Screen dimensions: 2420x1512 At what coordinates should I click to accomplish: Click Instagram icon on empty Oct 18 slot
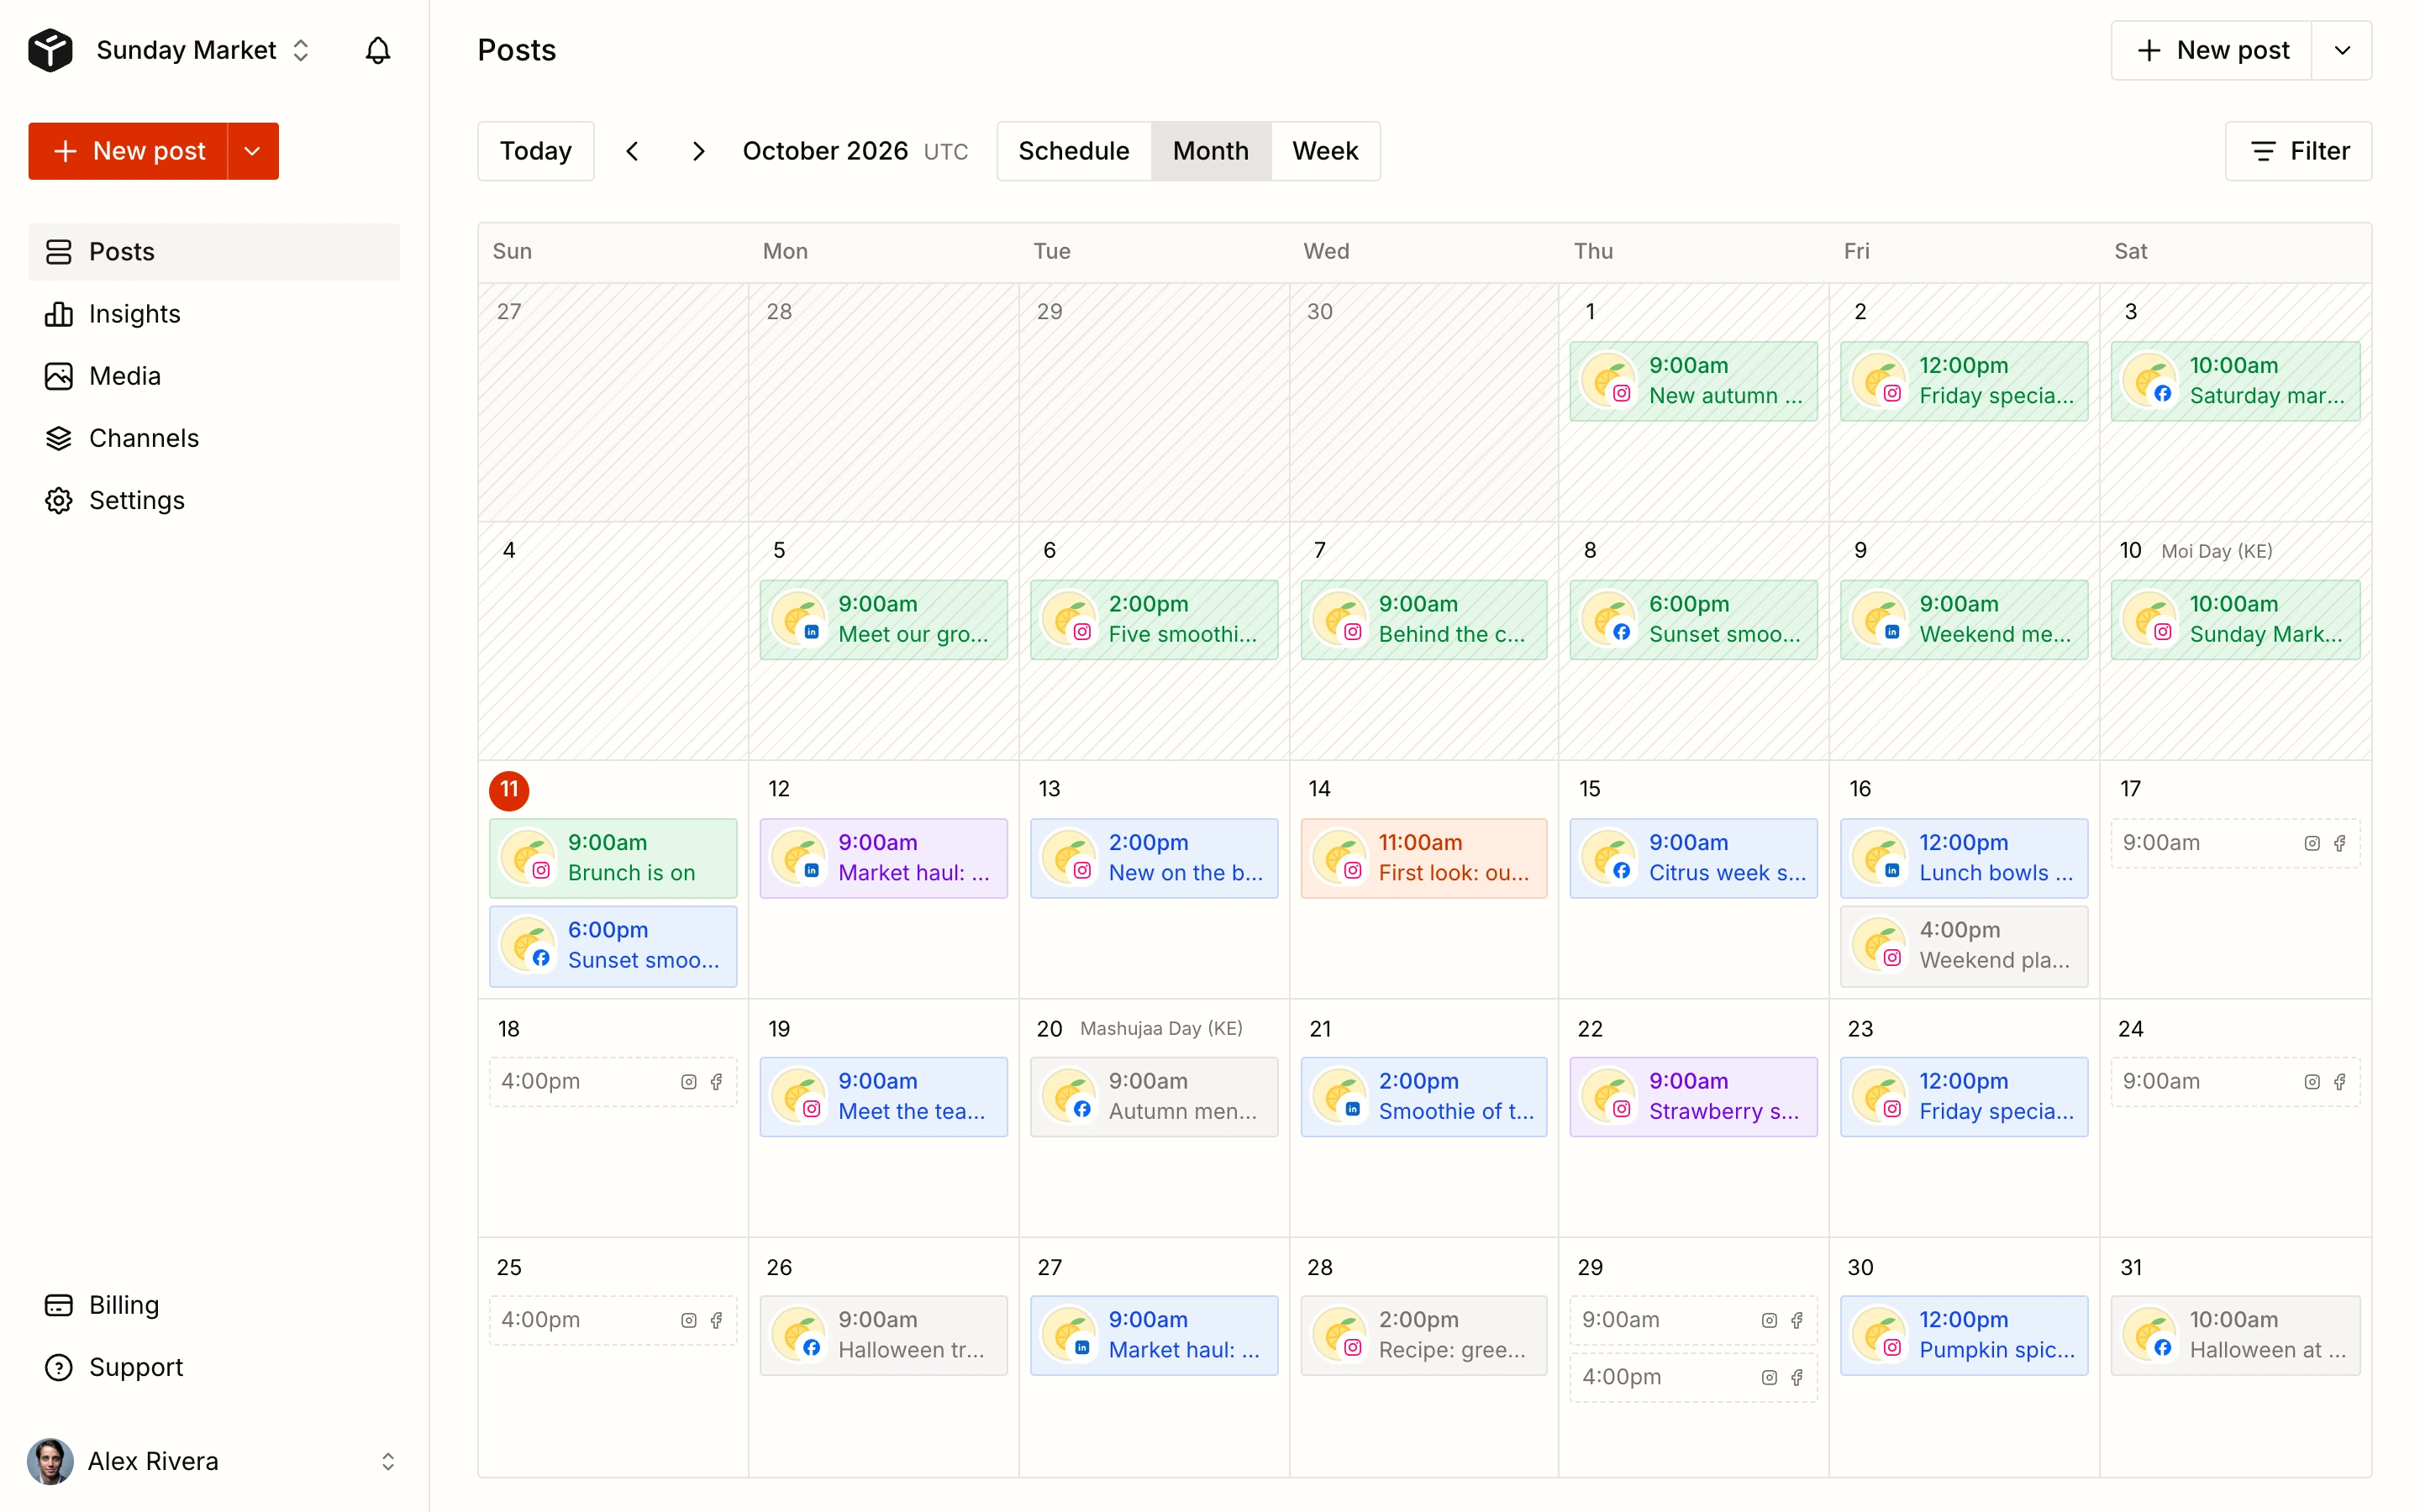pyautogui.click(x=689, y=1082)
